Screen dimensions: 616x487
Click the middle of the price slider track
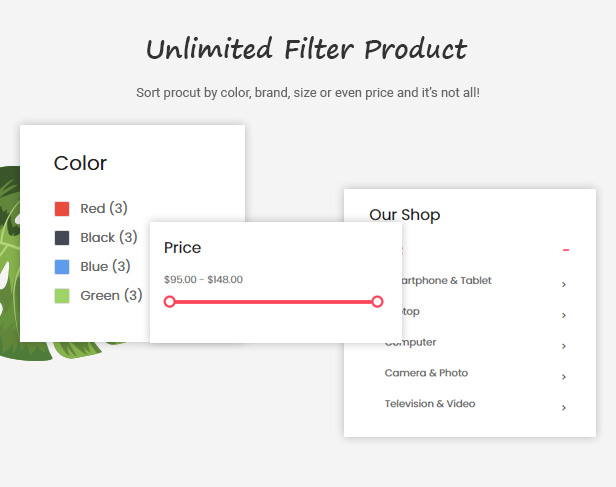pyautogui.click(x=273, y=302)
